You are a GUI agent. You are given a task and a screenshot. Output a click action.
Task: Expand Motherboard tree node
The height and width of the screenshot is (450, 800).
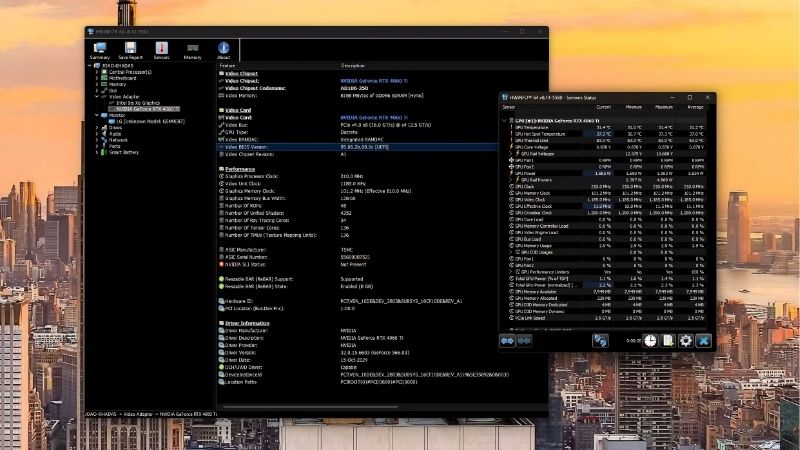[x=96, y=78]
